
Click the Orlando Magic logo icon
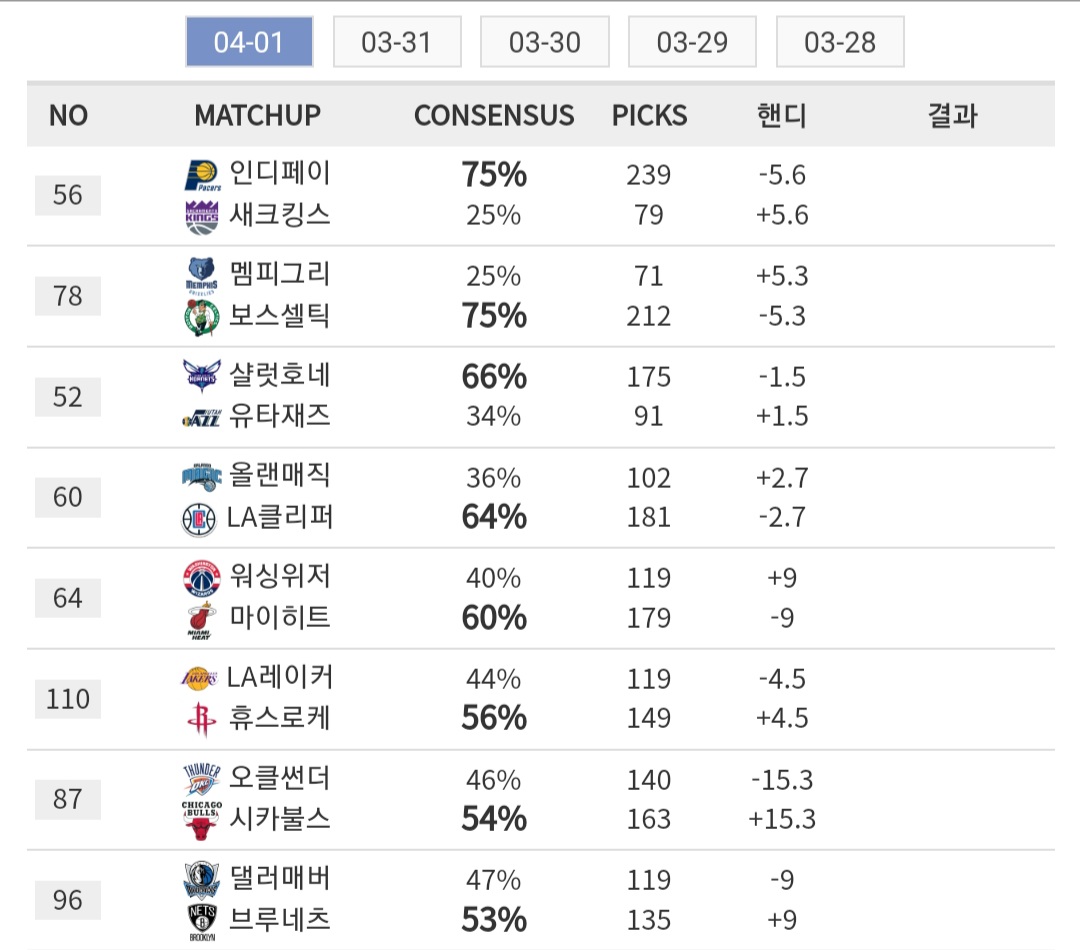[201, 477]
